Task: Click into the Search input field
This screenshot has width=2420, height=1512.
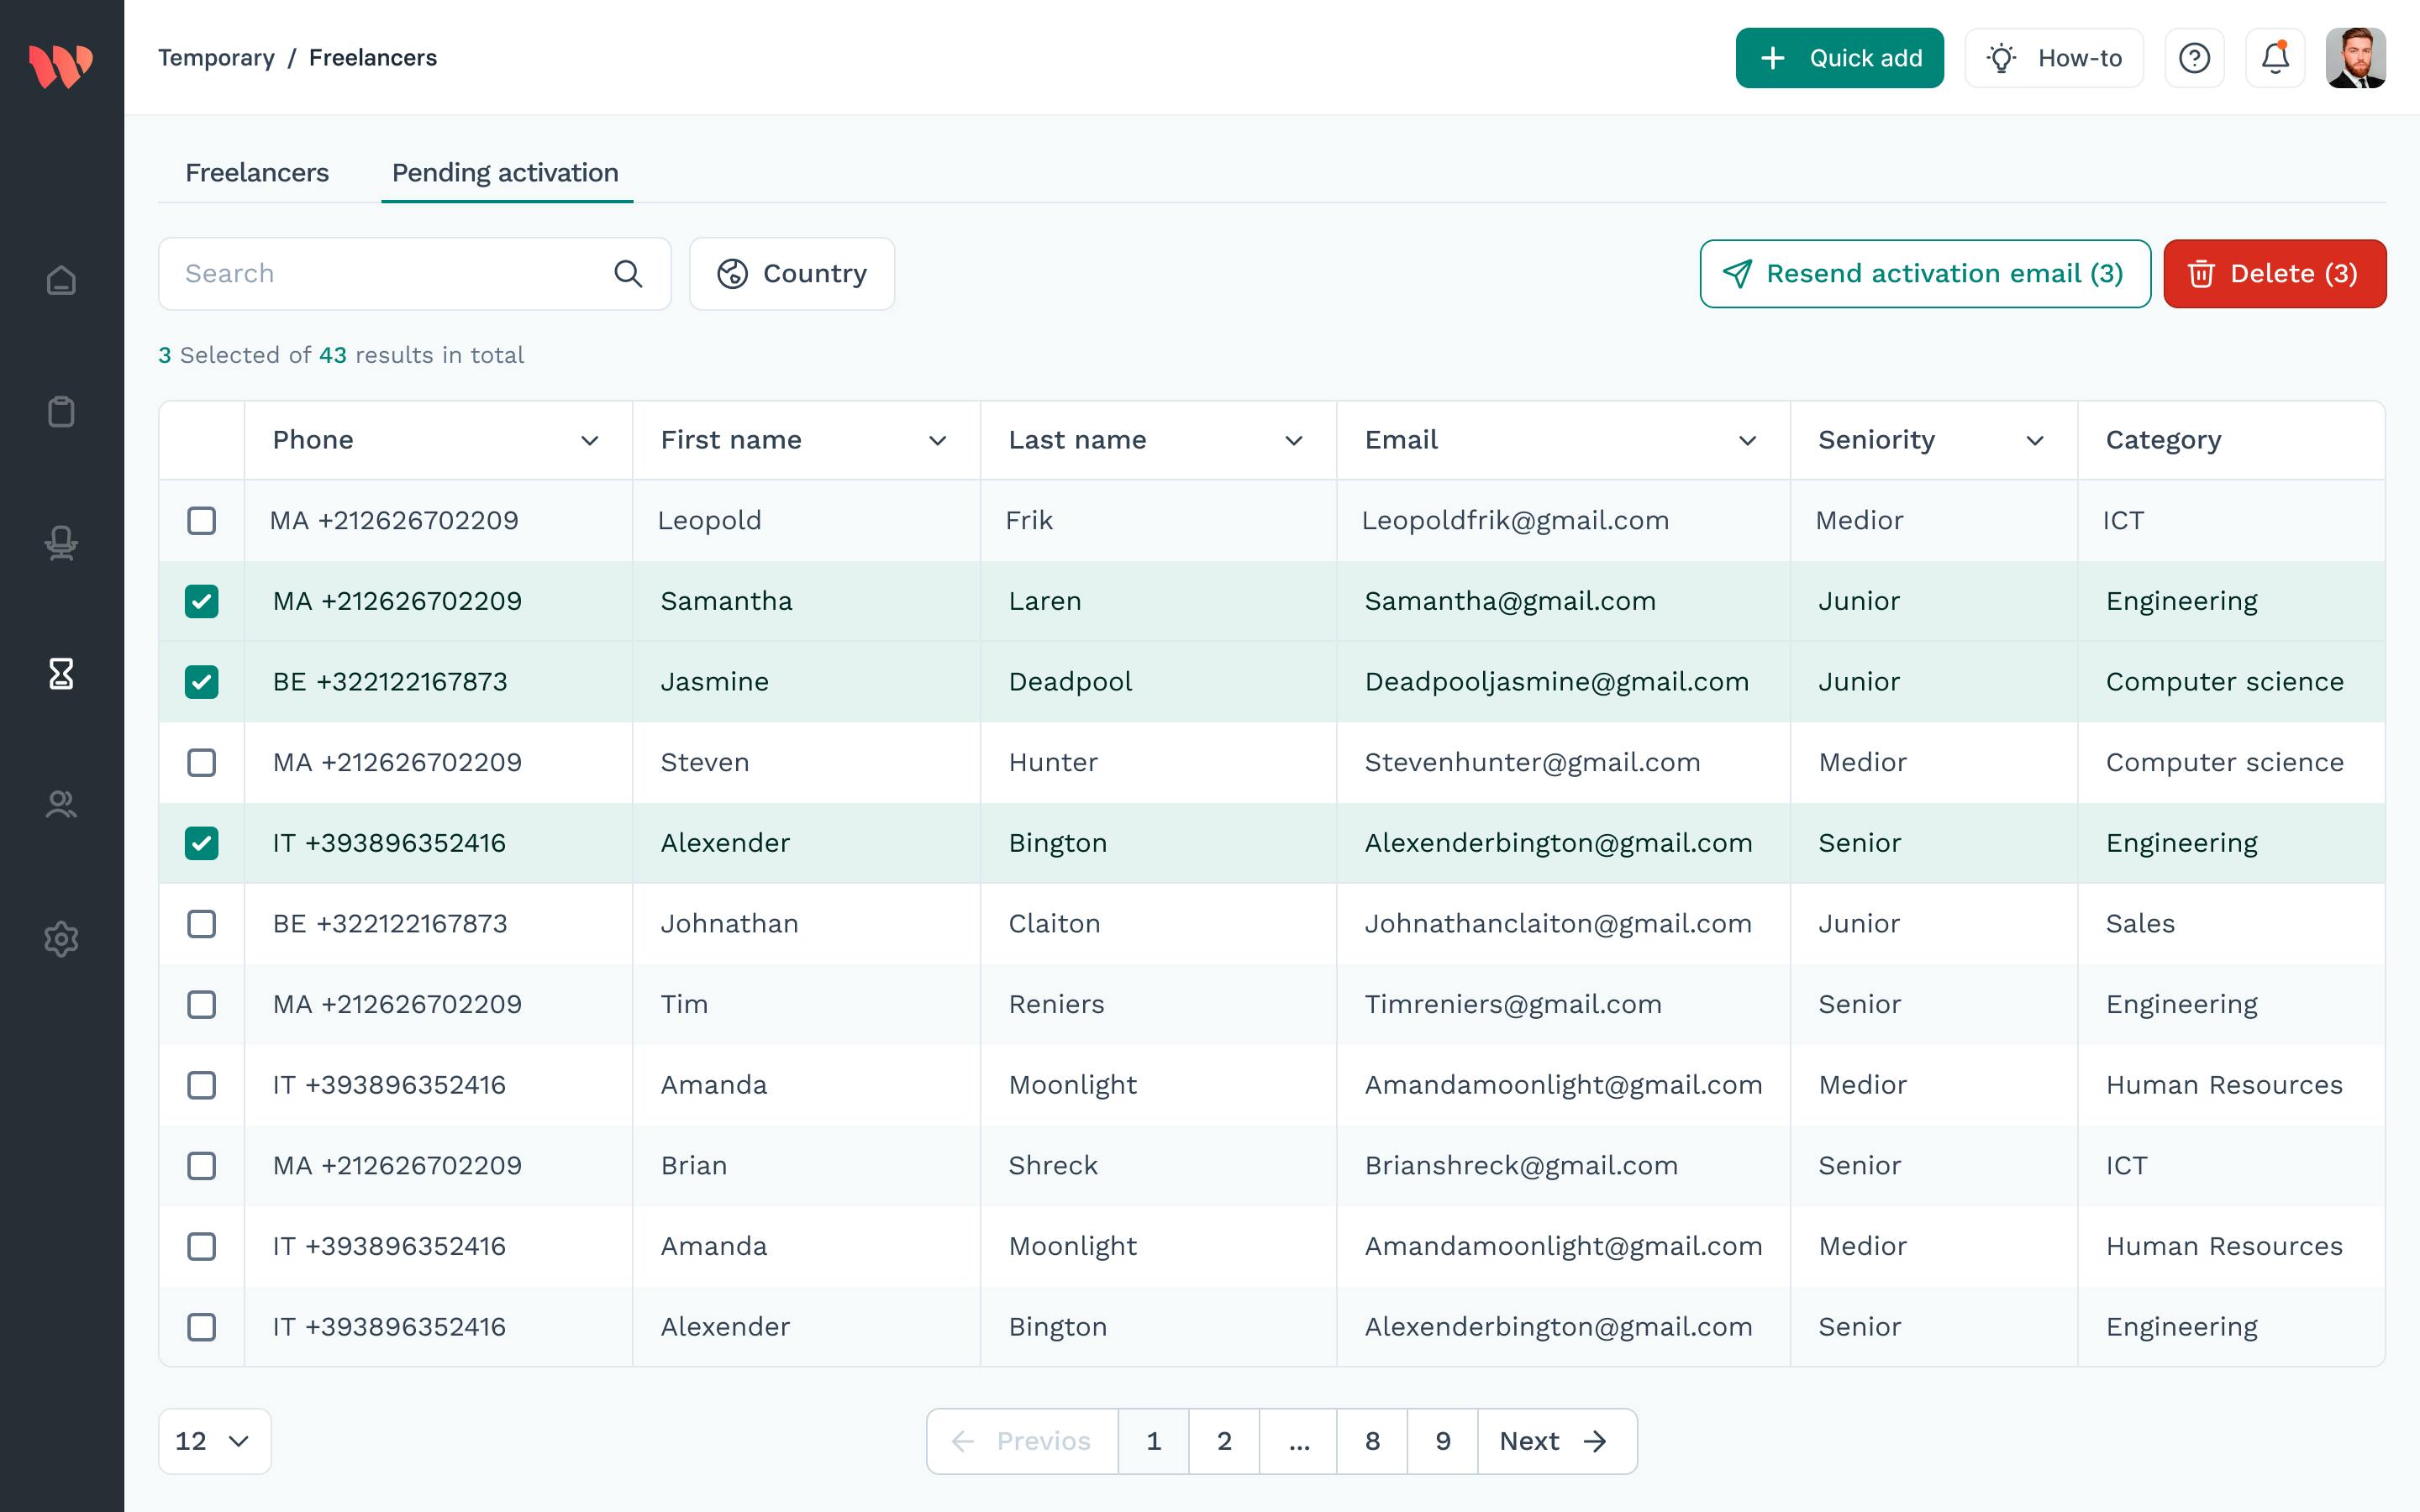Action: click(x=390, y=274)
